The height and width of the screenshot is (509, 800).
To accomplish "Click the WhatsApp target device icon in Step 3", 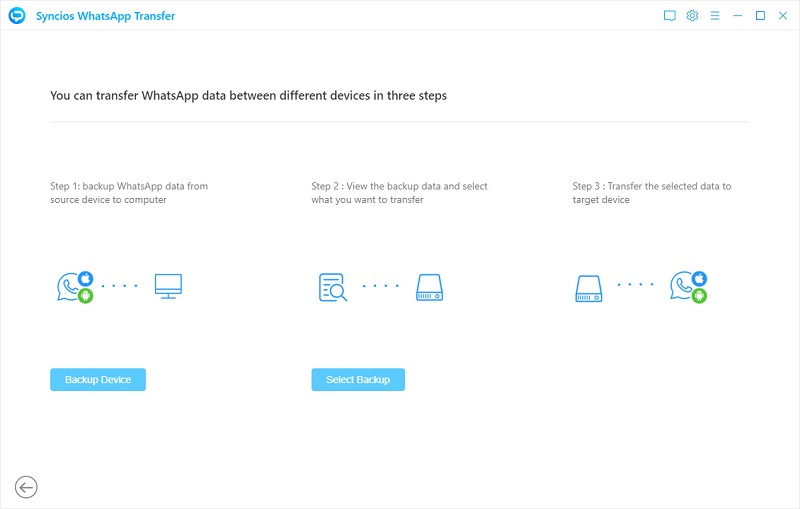I will click(689, 287).
